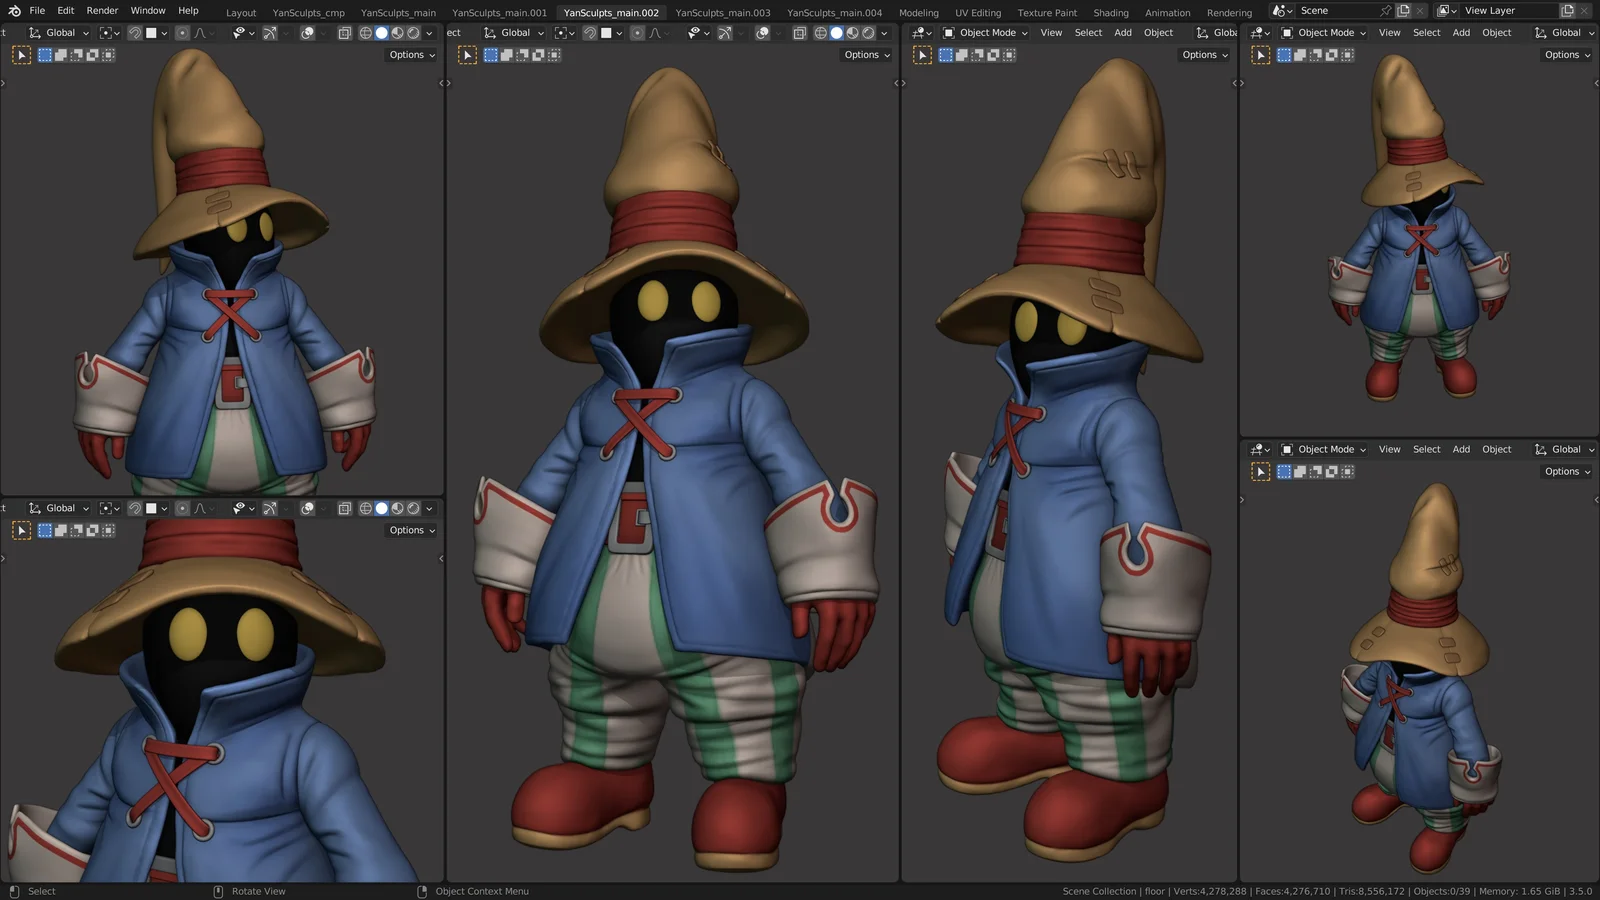Screen dimensions: 1600x900
Task: Expand Global orientation dropdown in bottom-left viewport
Action: [x=60, y=508]
